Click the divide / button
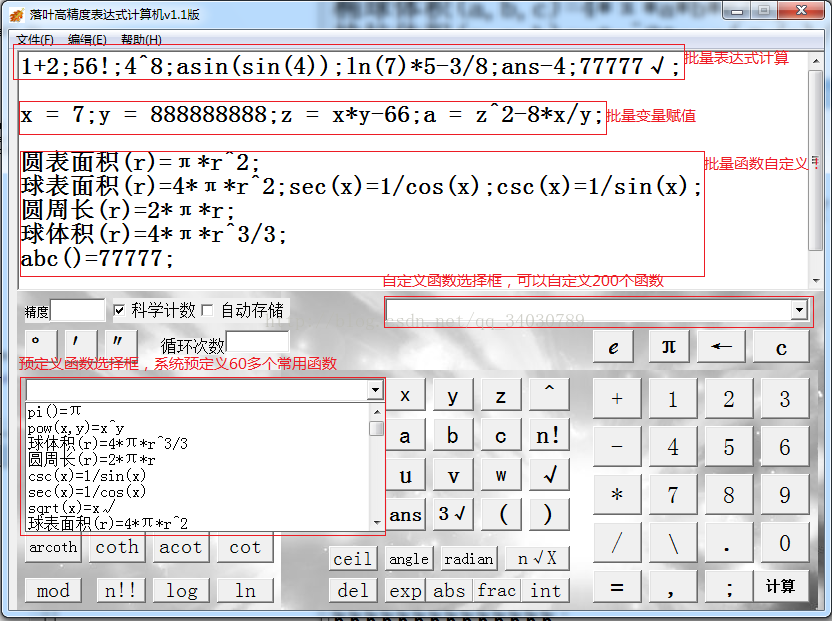The width and height of the screenshot is (832, 621). pyautogui.click(x=617, y=542)
